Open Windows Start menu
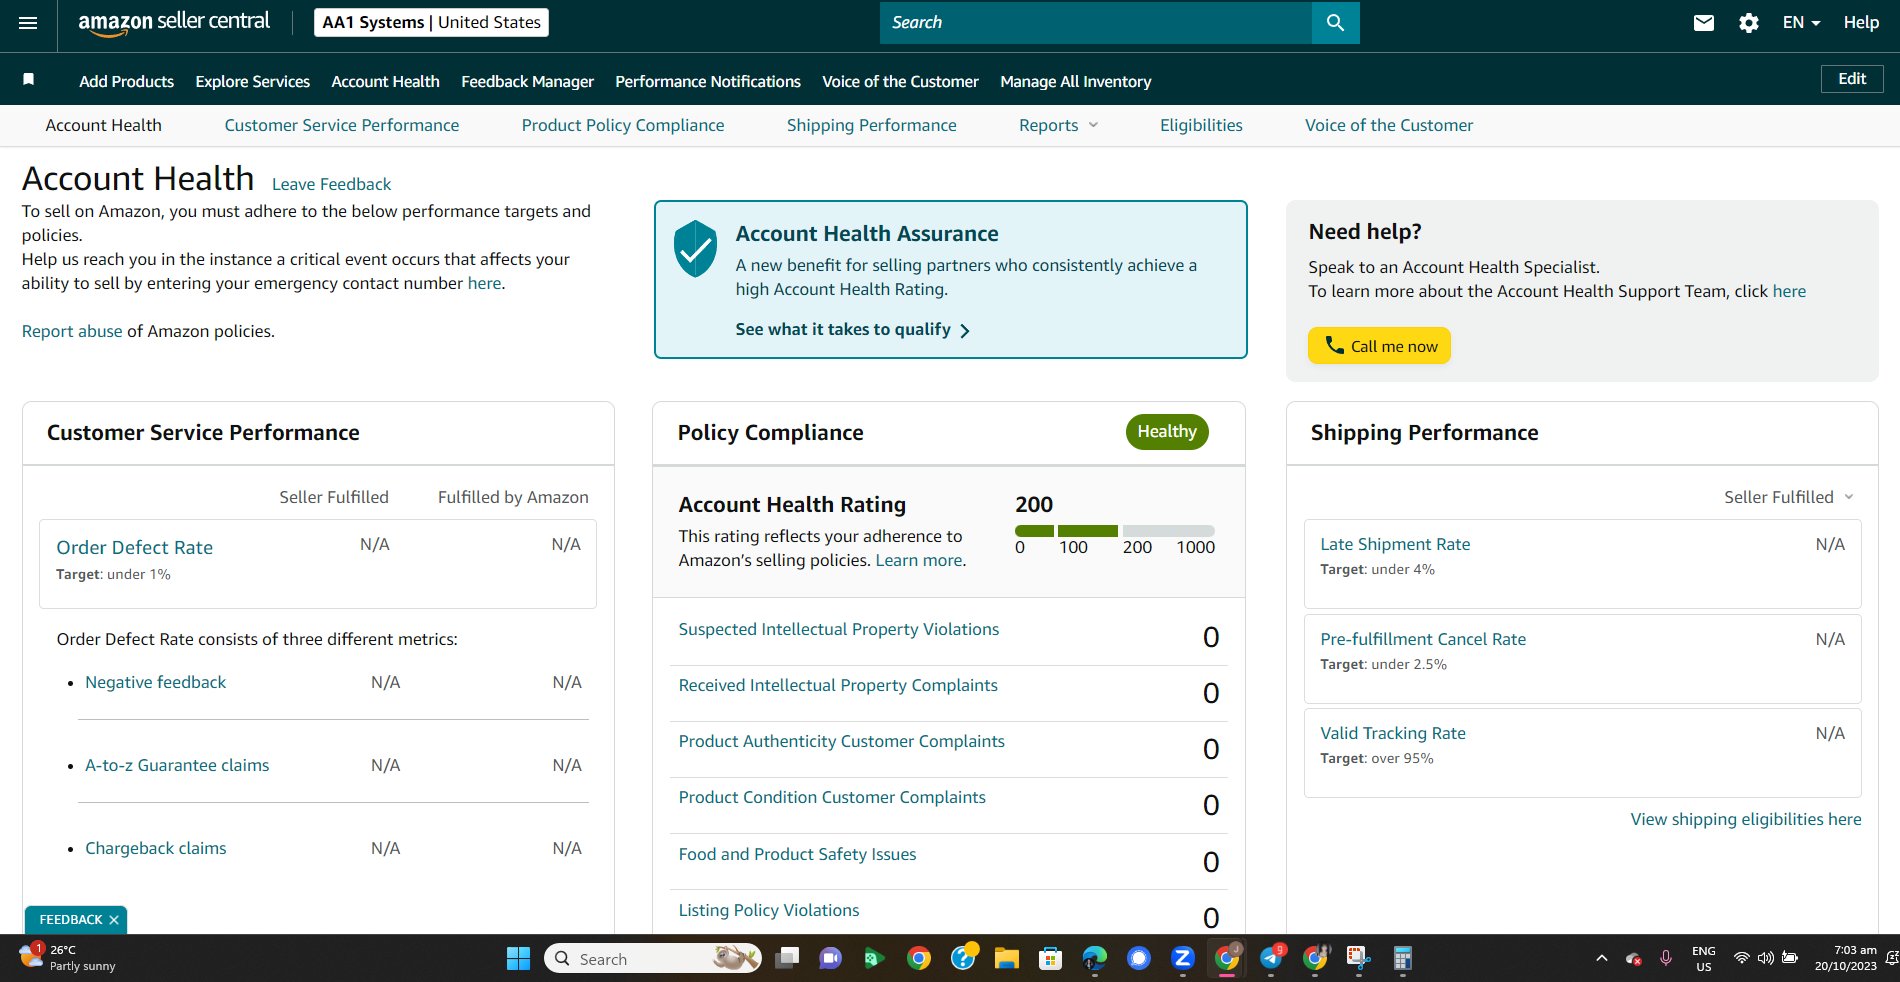The width and height of the screenshot is (1900, 982). (x=518, y=959)
